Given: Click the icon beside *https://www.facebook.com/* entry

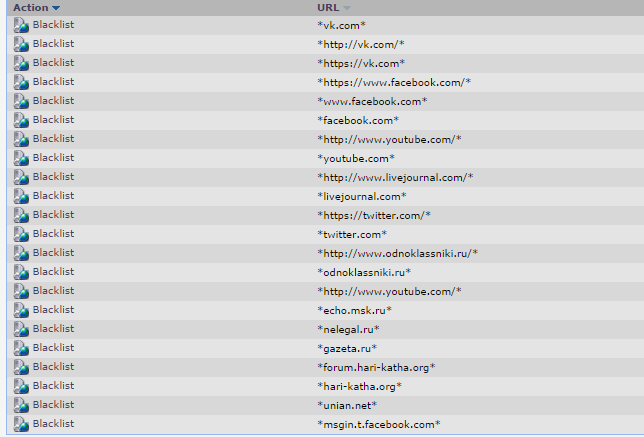Looking at the screenshot, I should [20, 82].
